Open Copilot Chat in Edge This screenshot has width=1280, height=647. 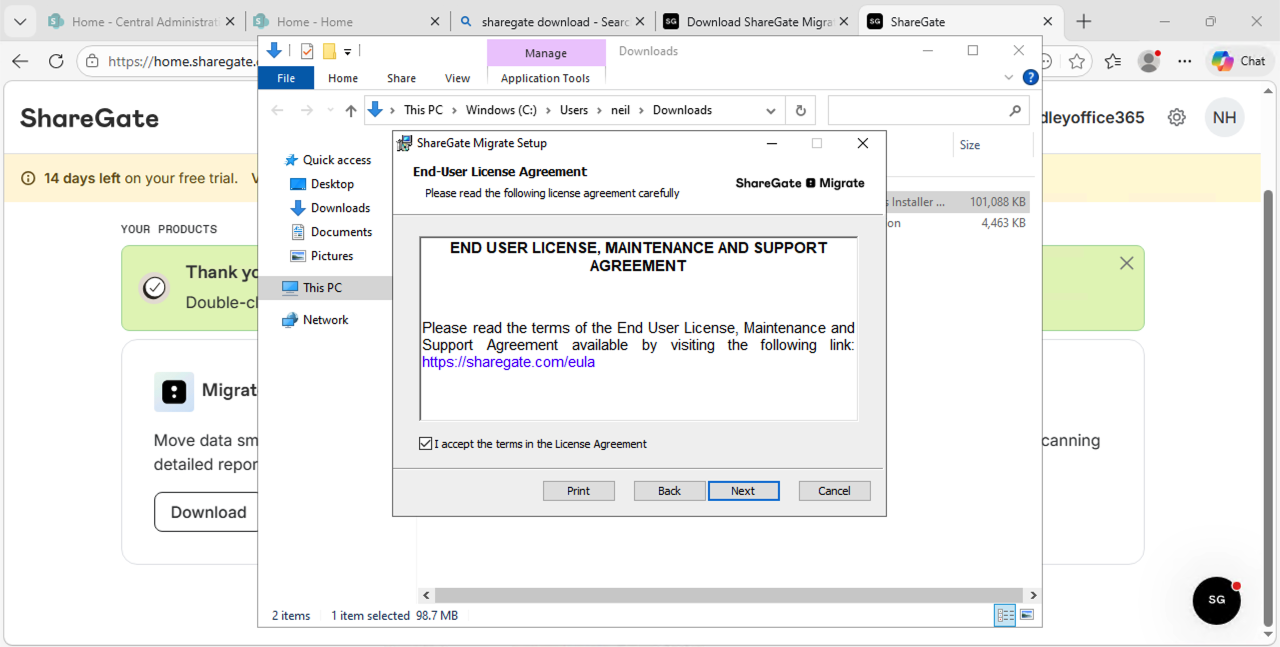(1239, 61)
